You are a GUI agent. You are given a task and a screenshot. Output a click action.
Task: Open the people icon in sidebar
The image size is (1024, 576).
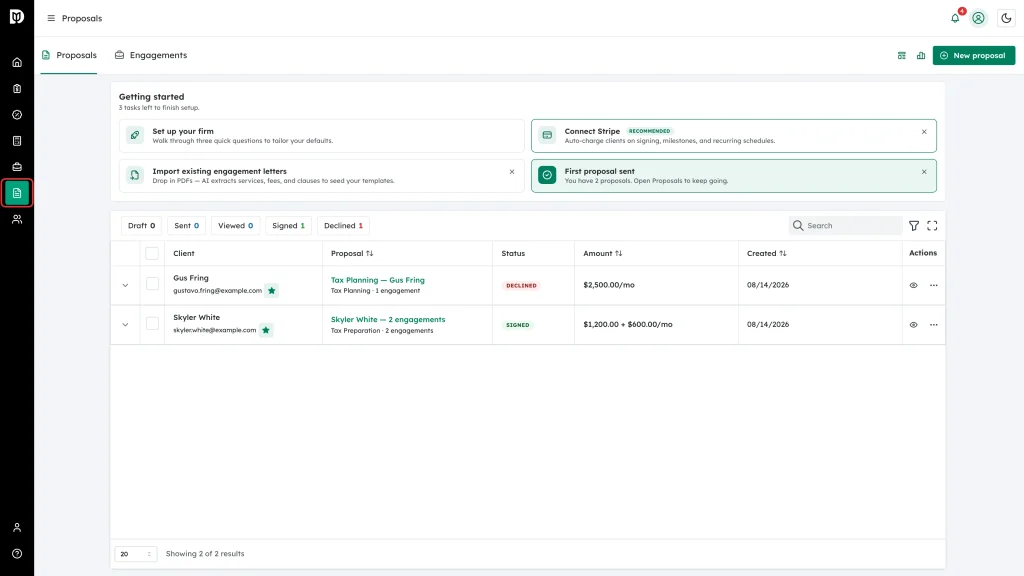[x=17, y=219]
